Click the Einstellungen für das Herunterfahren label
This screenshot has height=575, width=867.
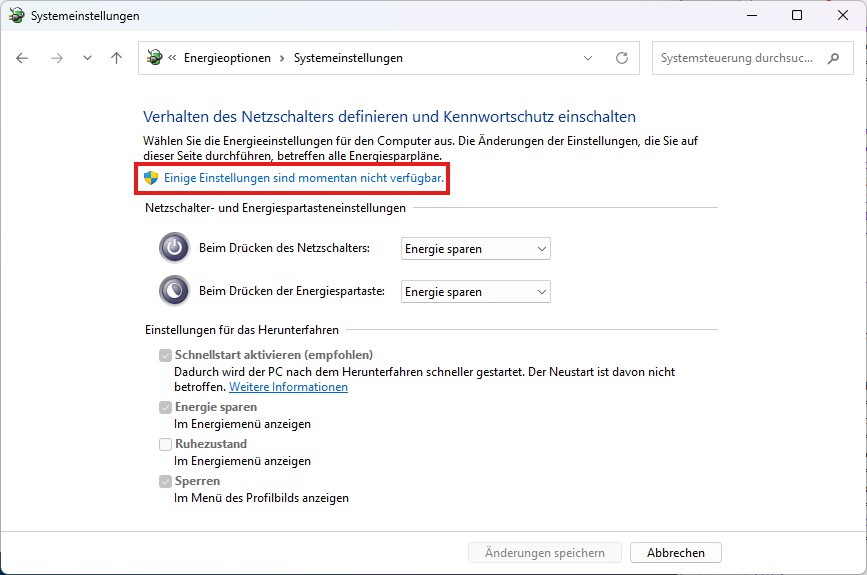242,330
